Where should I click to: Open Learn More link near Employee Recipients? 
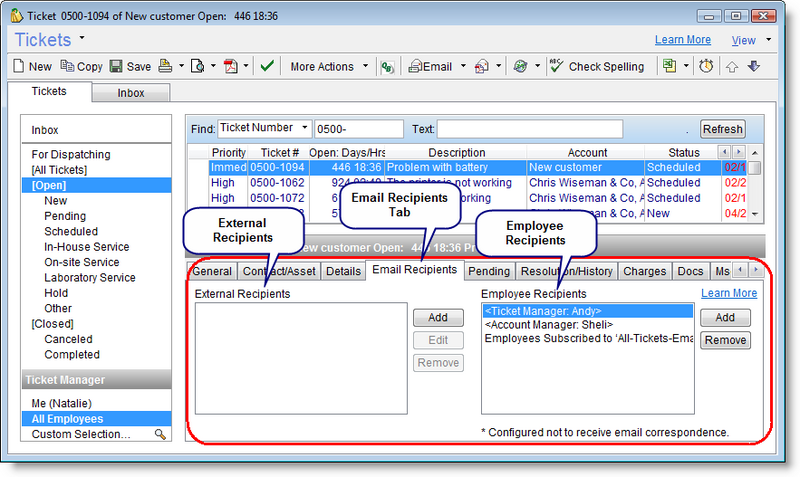pyautogui.click(x=728, y=293)
